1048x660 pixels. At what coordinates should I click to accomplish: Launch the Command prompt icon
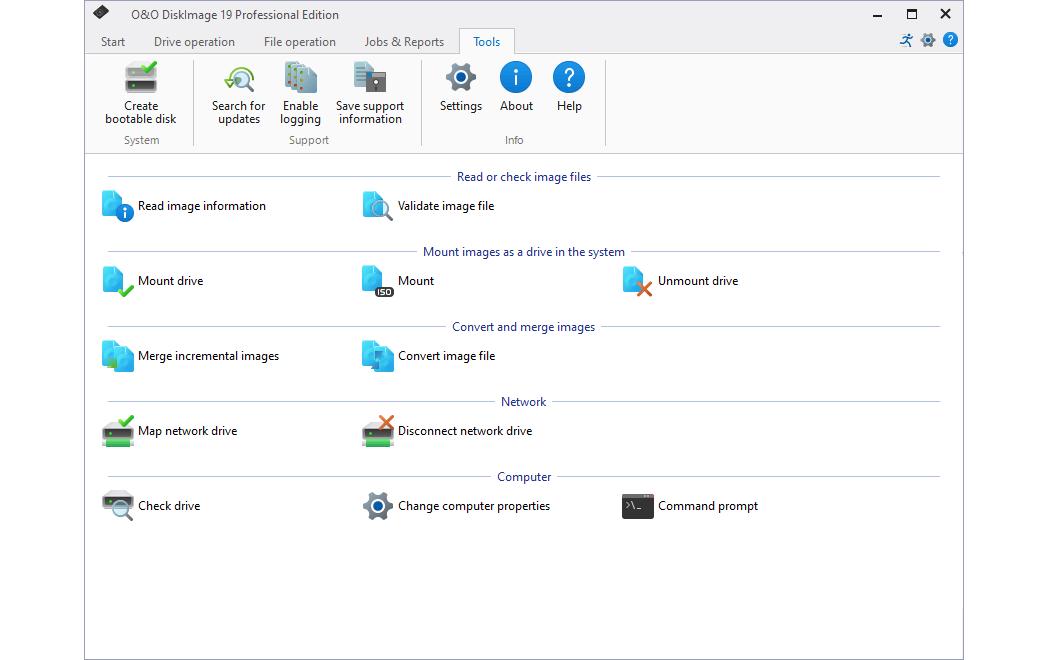pos(638,506)
